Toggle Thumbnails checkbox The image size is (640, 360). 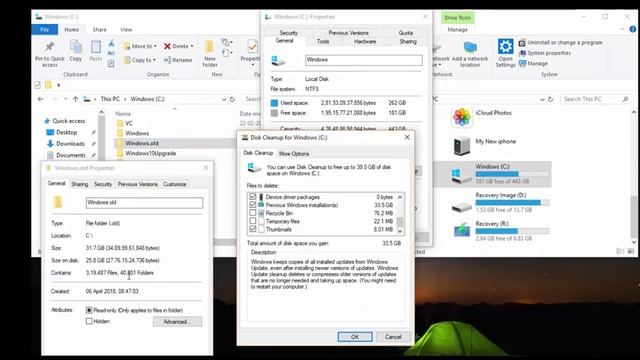[x=253, y=229]
